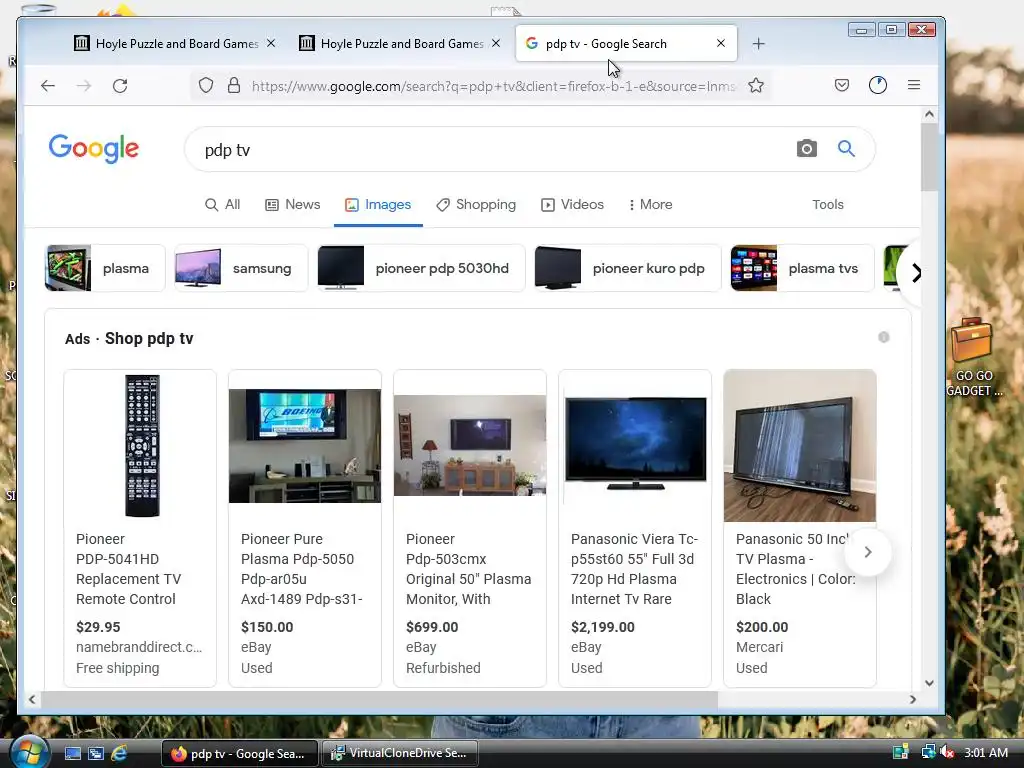
Task: Open Pioneer Pdp-503cmx monitor image
Action: [470, 445]
